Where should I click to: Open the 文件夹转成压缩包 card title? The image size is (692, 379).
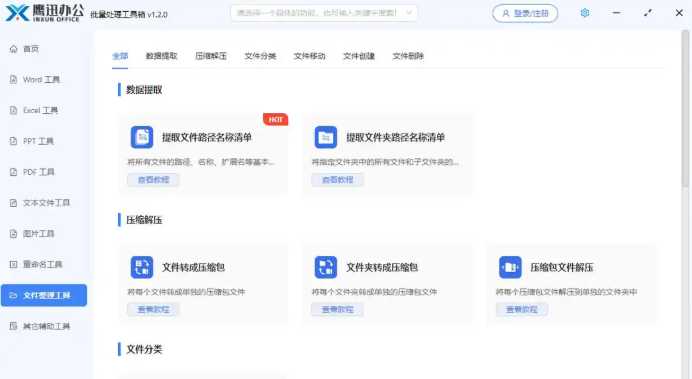[382, 267]
